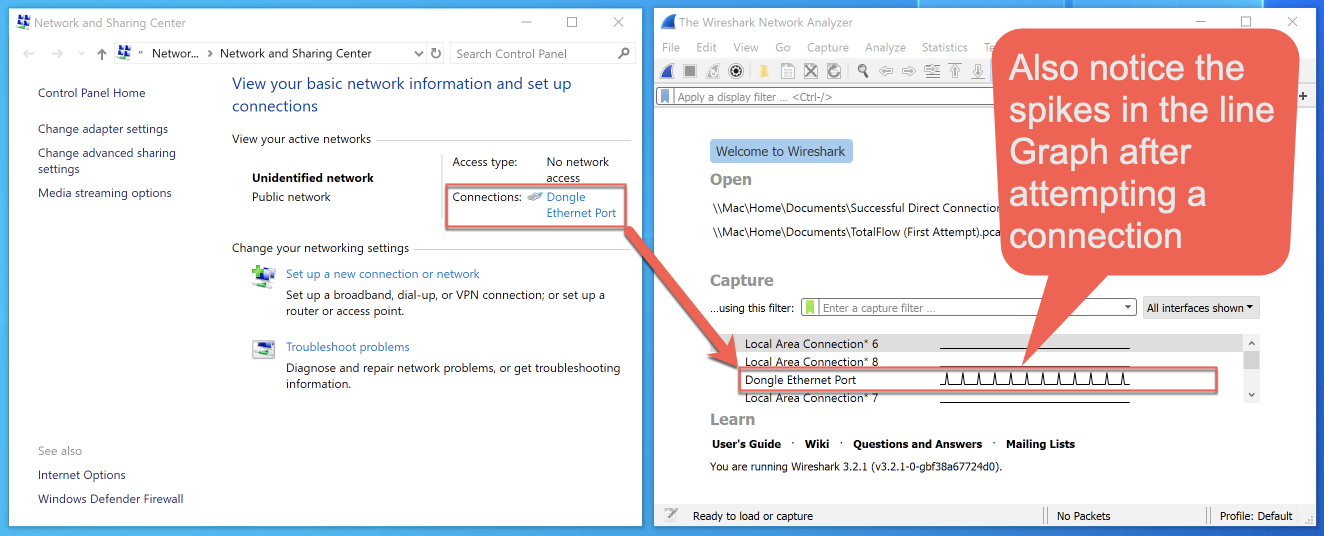This screenshot has height=536, width=1324.
Task: Open the Analyze menu in Wireshark
Action: click(885, 47)
